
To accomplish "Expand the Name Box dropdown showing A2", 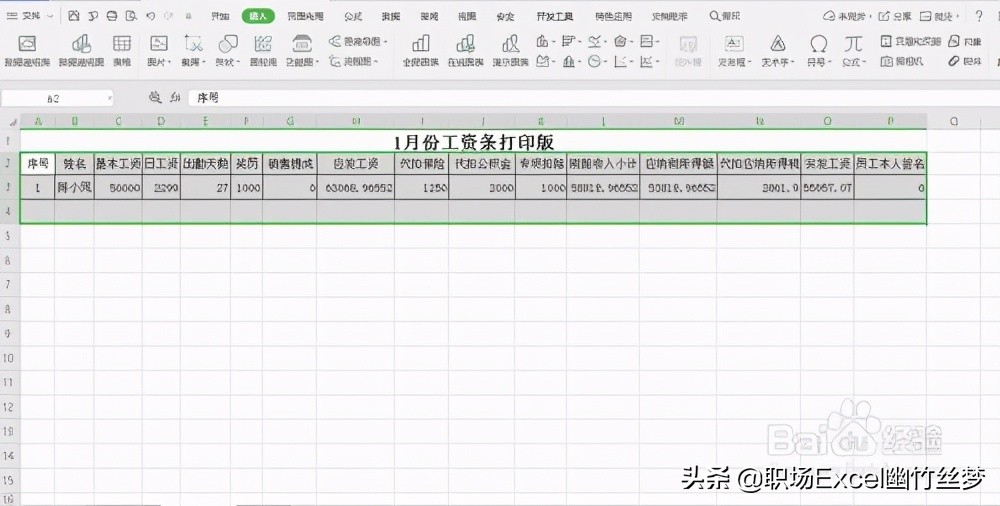I will (108, 98).
